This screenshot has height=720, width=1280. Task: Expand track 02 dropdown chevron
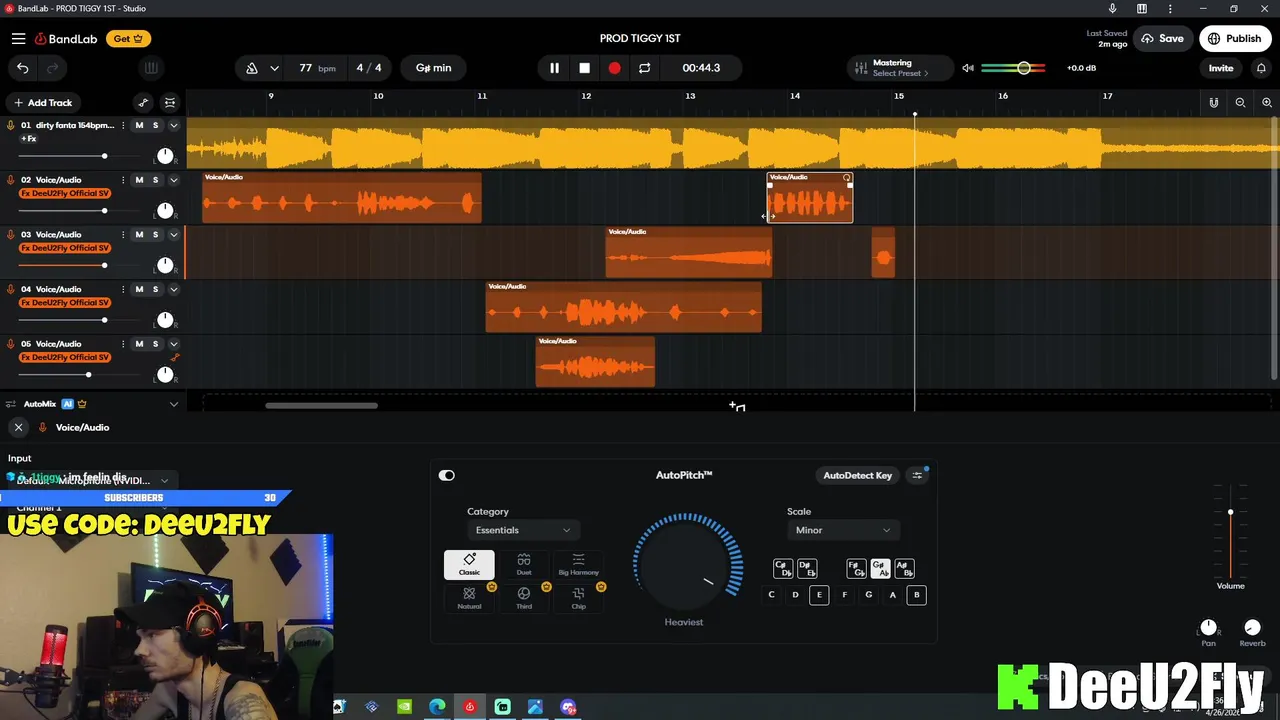coord(174,180)
